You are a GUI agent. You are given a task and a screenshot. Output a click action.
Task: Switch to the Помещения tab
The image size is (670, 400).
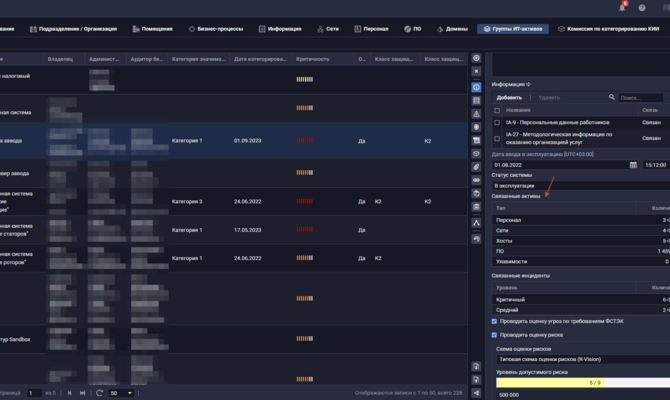(153, 29)
